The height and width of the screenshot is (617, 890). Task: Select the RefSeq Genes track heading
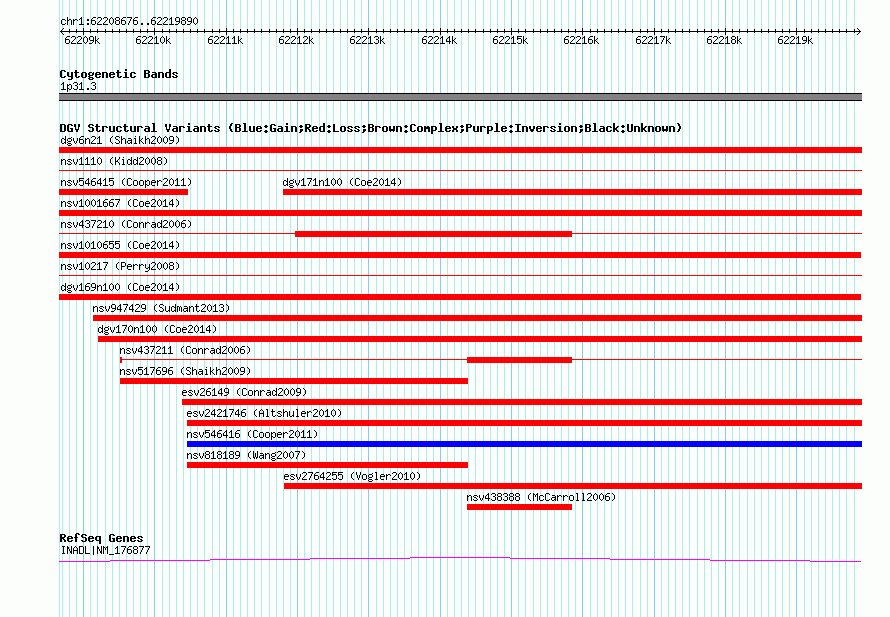pos(102,538)
